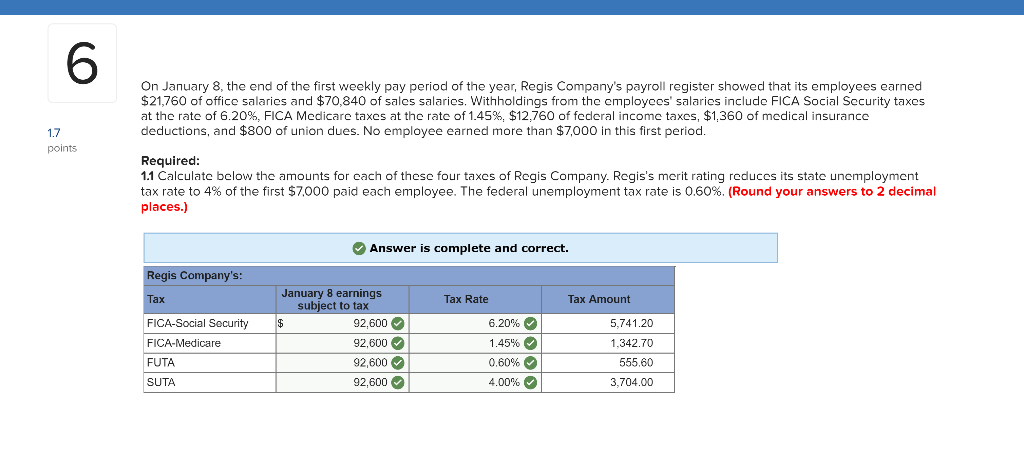Click check icon beside 4.00% tax rate
This screenshot has height=457, width=1024.
(530, 383)
